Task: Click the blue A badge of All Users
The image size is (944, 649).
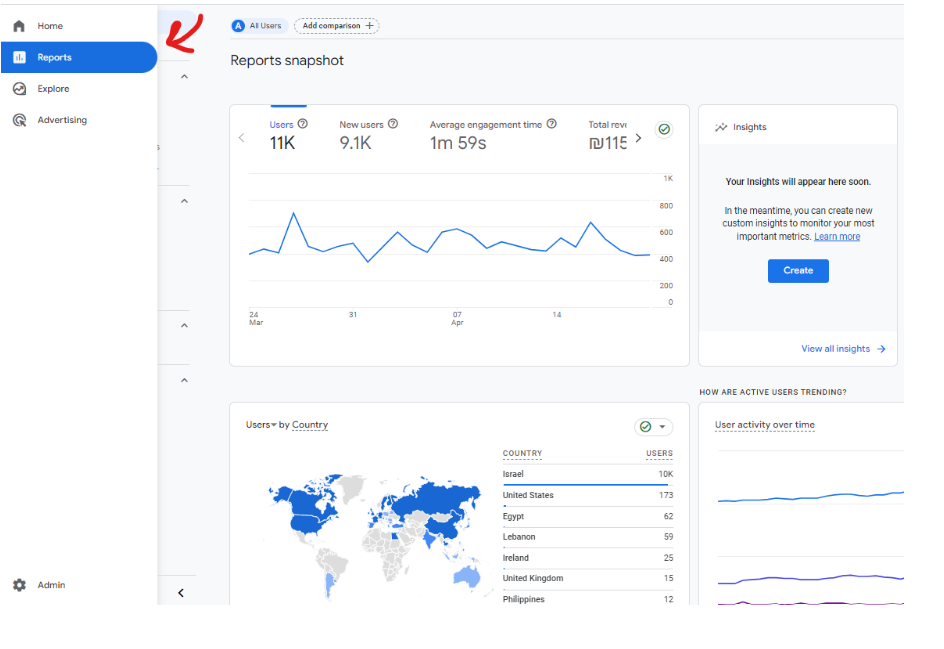Action: pos(238,26)
